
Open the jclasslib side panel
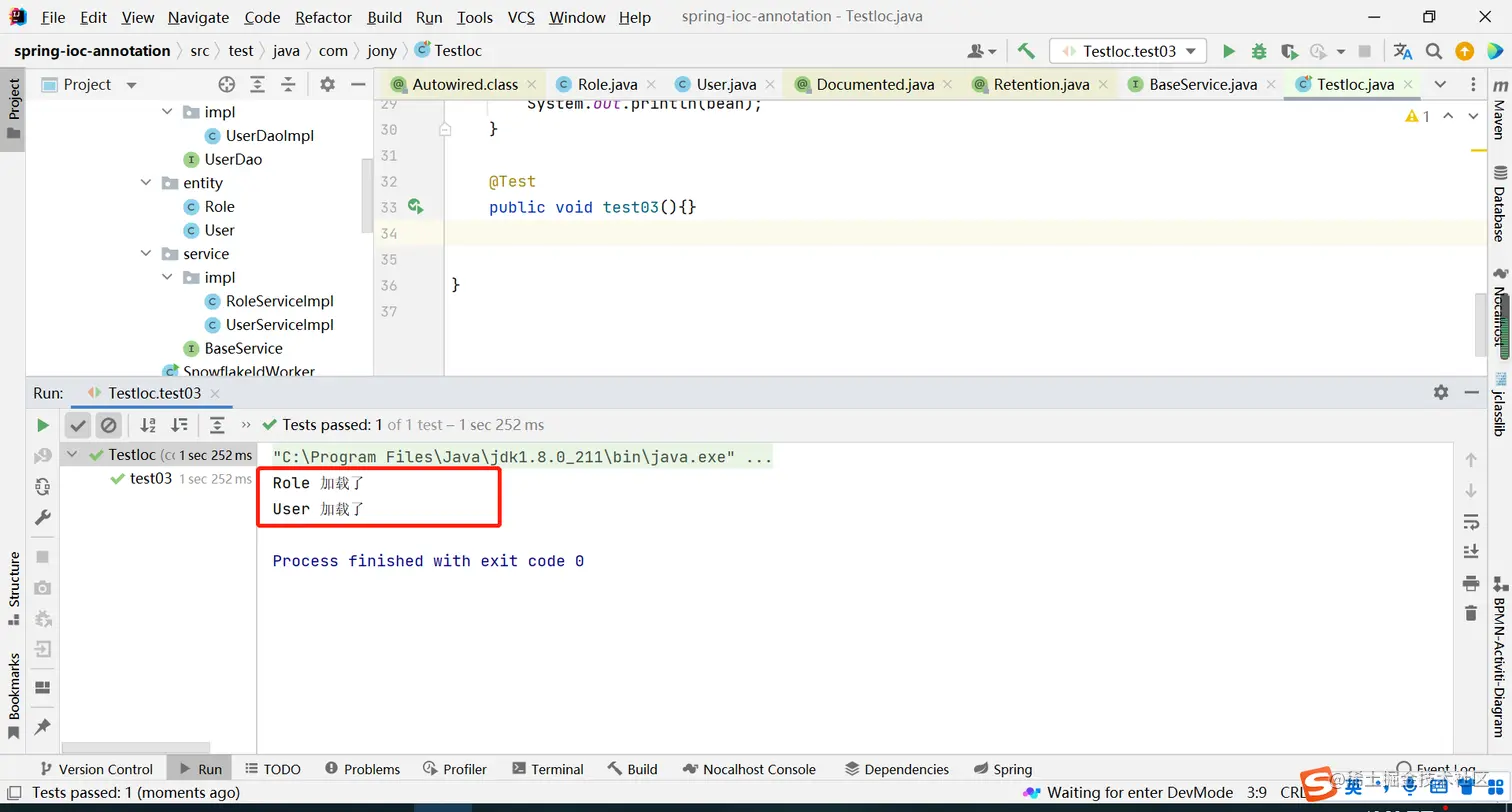1499,404
